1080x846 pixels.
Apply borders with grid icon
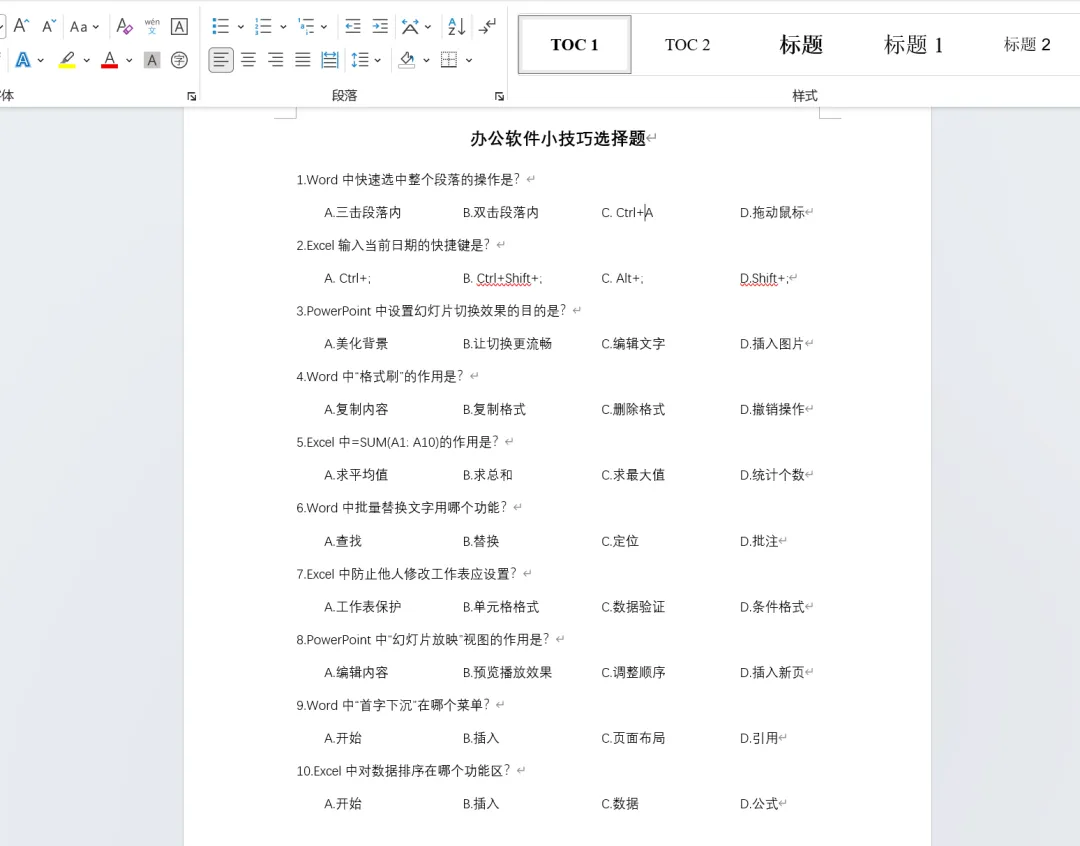tap(449, 60)
